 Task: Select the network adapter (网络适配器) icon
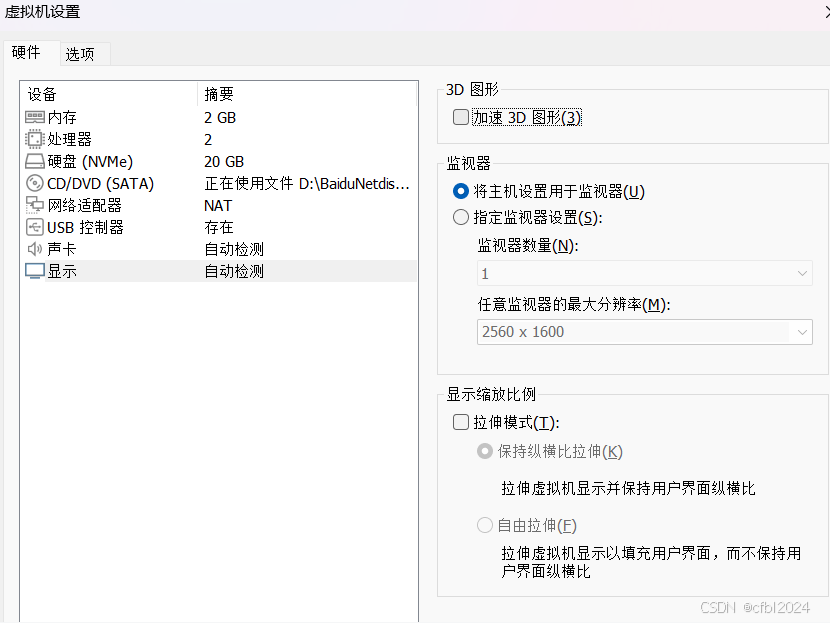[35, 205]
